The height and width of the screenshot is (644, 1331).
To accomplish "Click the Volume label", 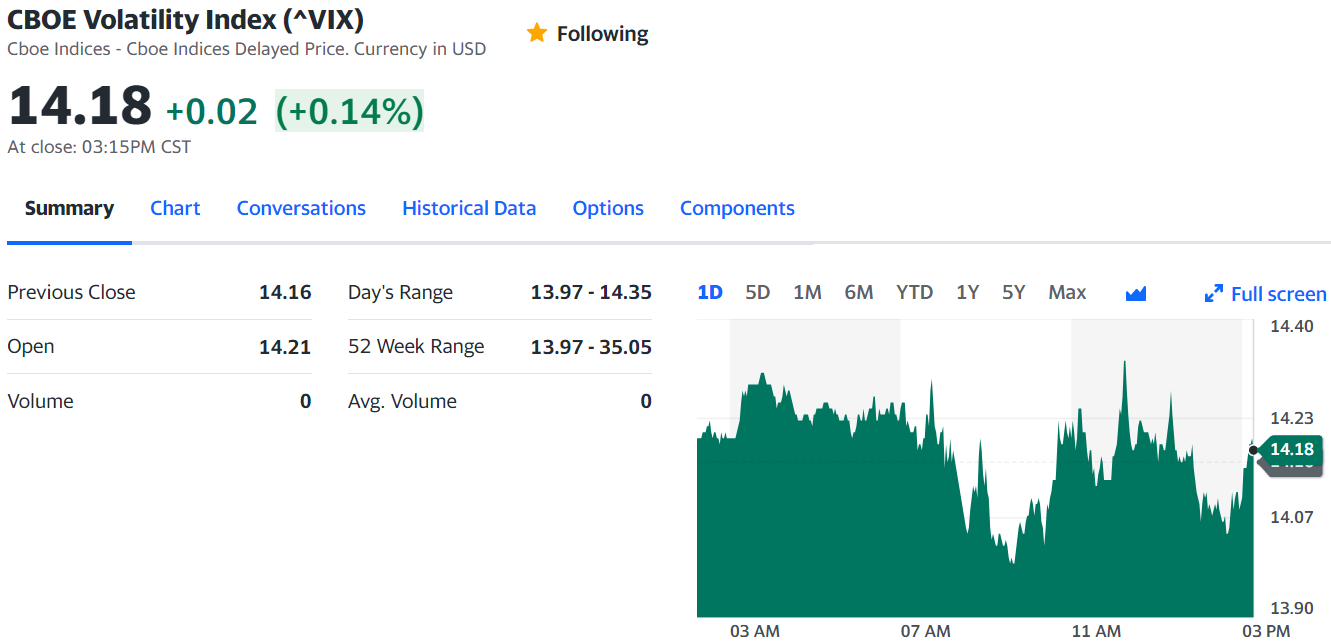I will [40, 401].
